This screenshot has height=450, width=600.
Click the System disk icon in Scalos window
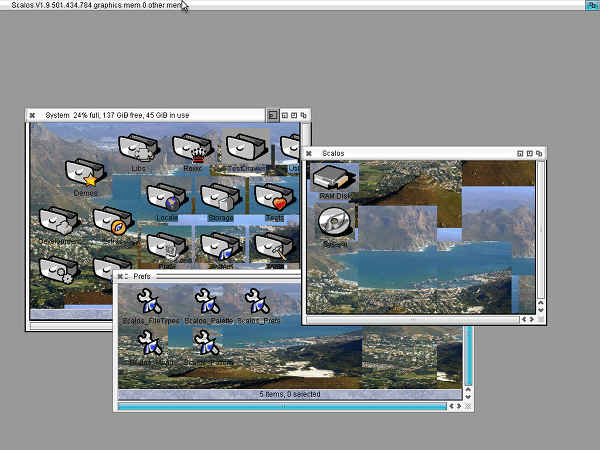[332, 223]
